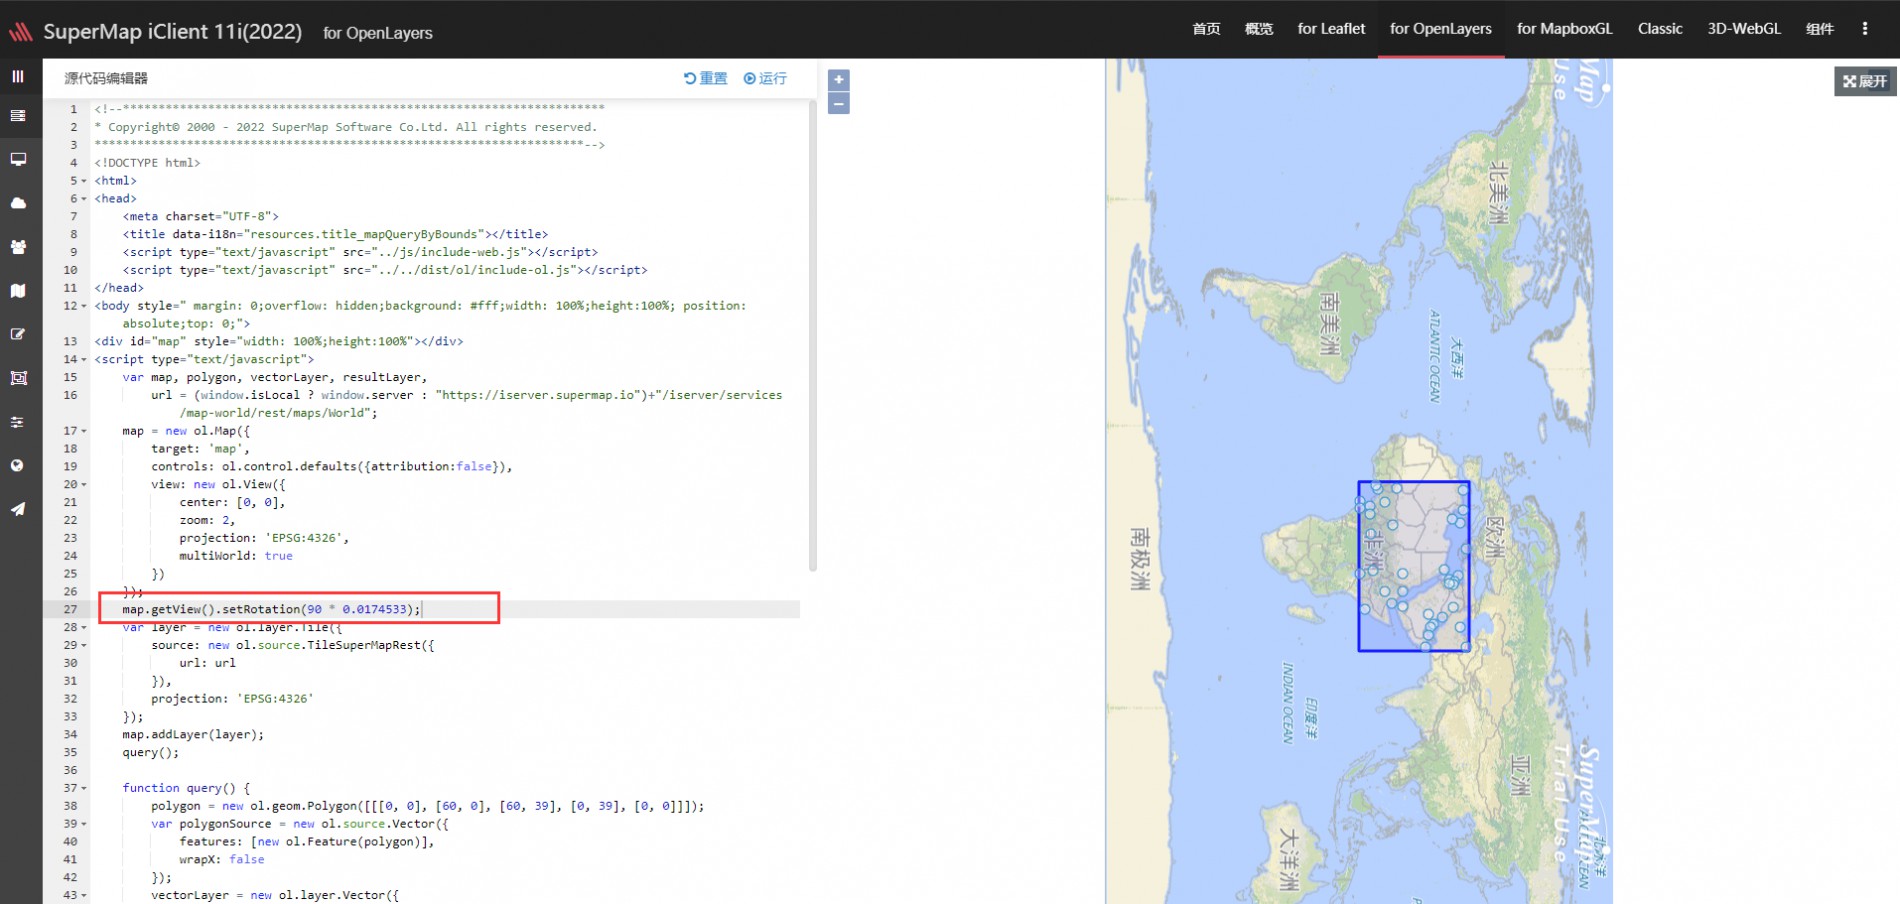
Task: Open the 首页 nav item
Action: click(1206, 29)
